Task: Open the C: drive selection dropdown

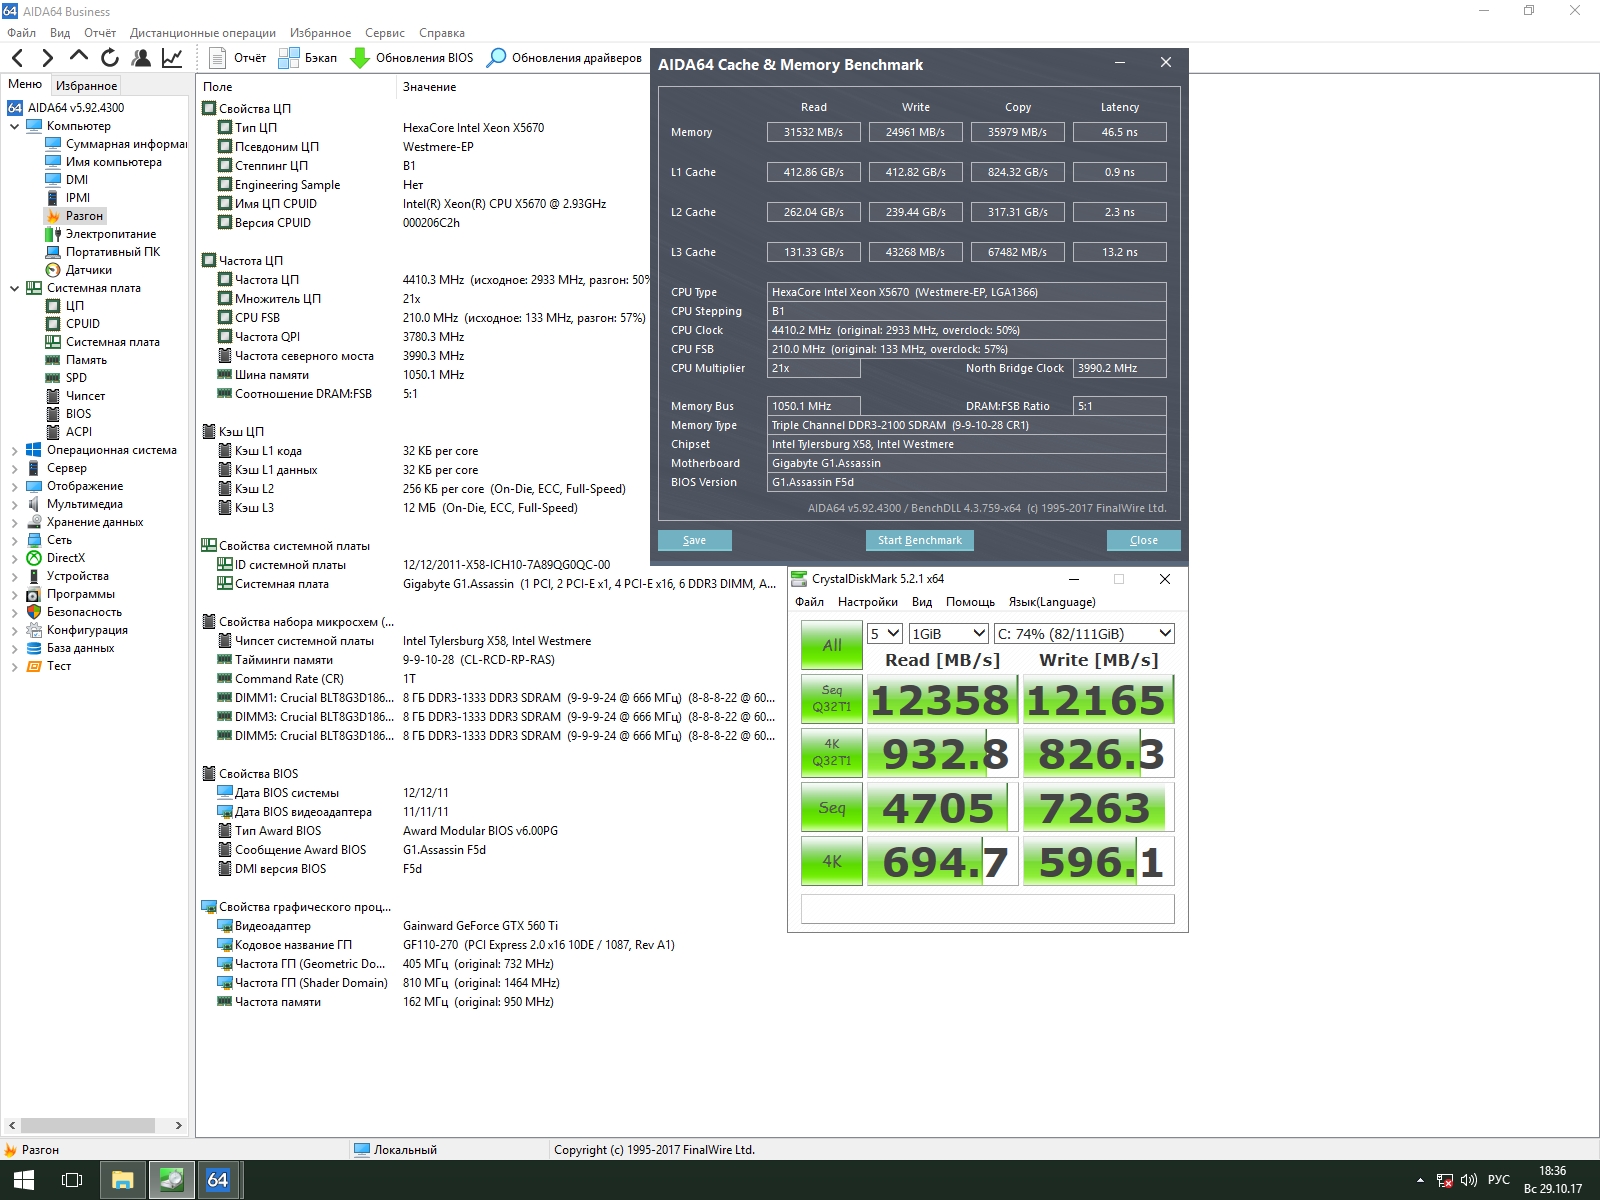Action: (1084, 634)
